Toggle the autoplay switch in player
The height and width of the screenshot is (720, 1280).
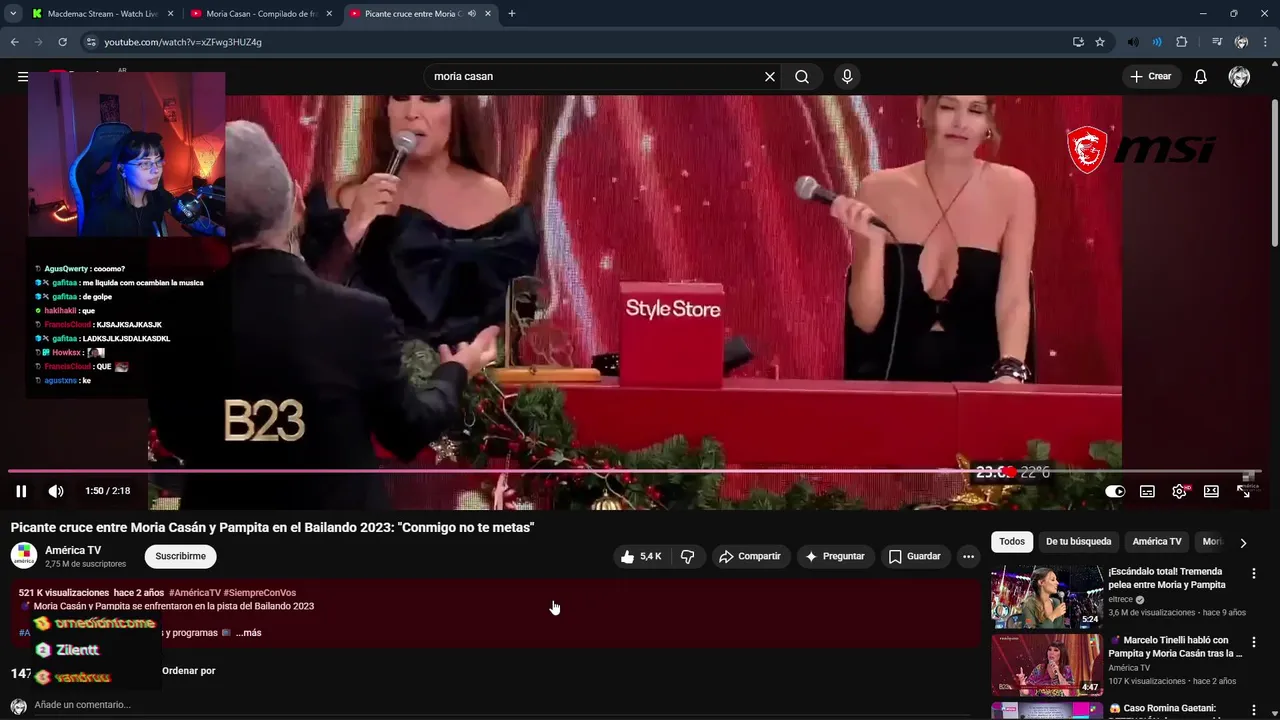coord(1115,491)
